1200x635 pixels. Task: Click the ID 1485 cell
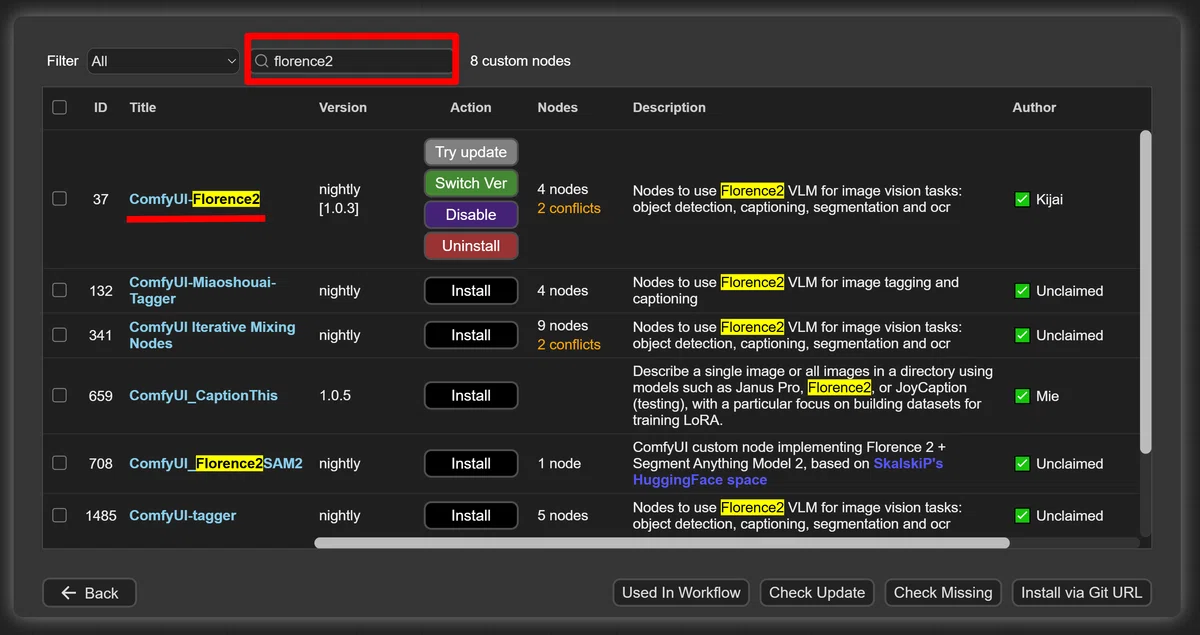(101, 515)
